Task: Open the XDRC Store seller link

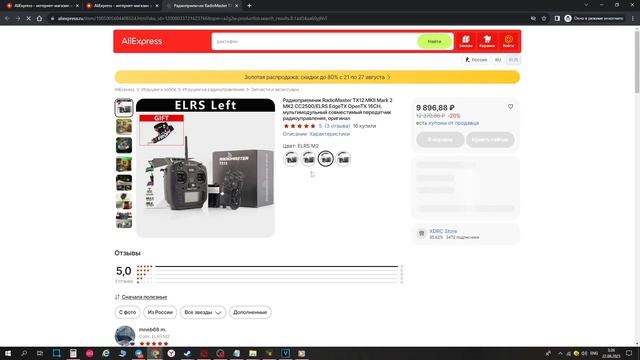Action: (443, 231)
